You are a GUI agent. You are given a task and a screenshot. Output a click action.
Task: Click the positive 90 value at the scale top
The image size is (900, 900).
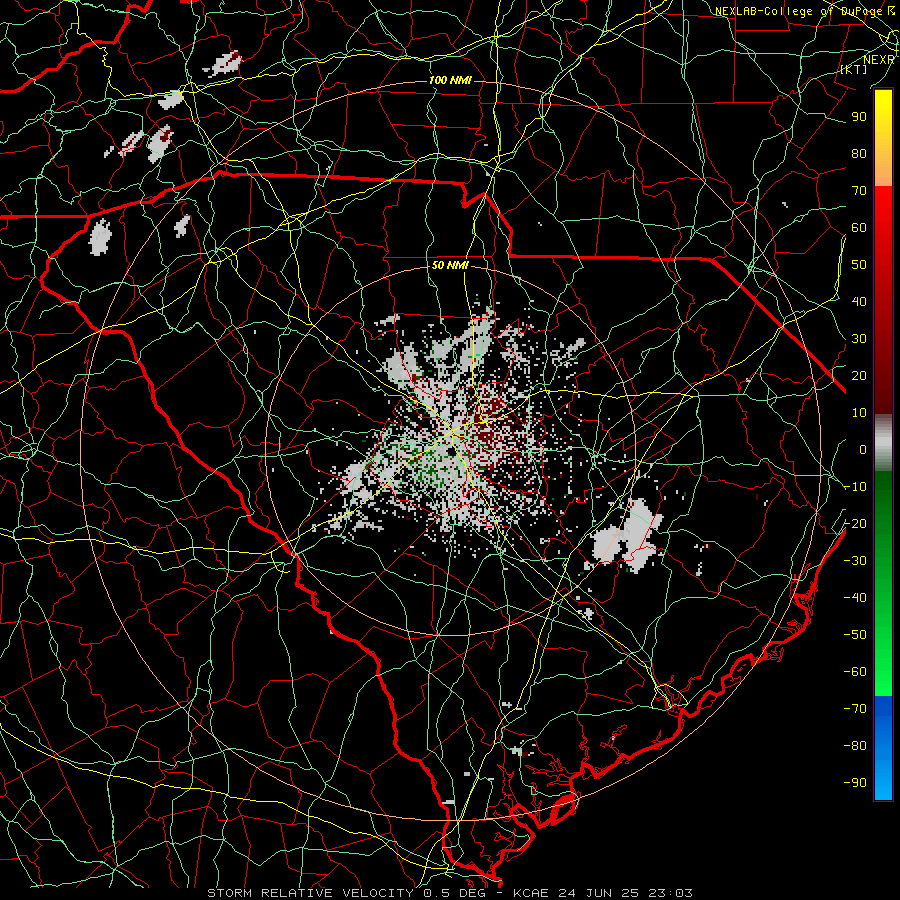click(x=859, y=117)
